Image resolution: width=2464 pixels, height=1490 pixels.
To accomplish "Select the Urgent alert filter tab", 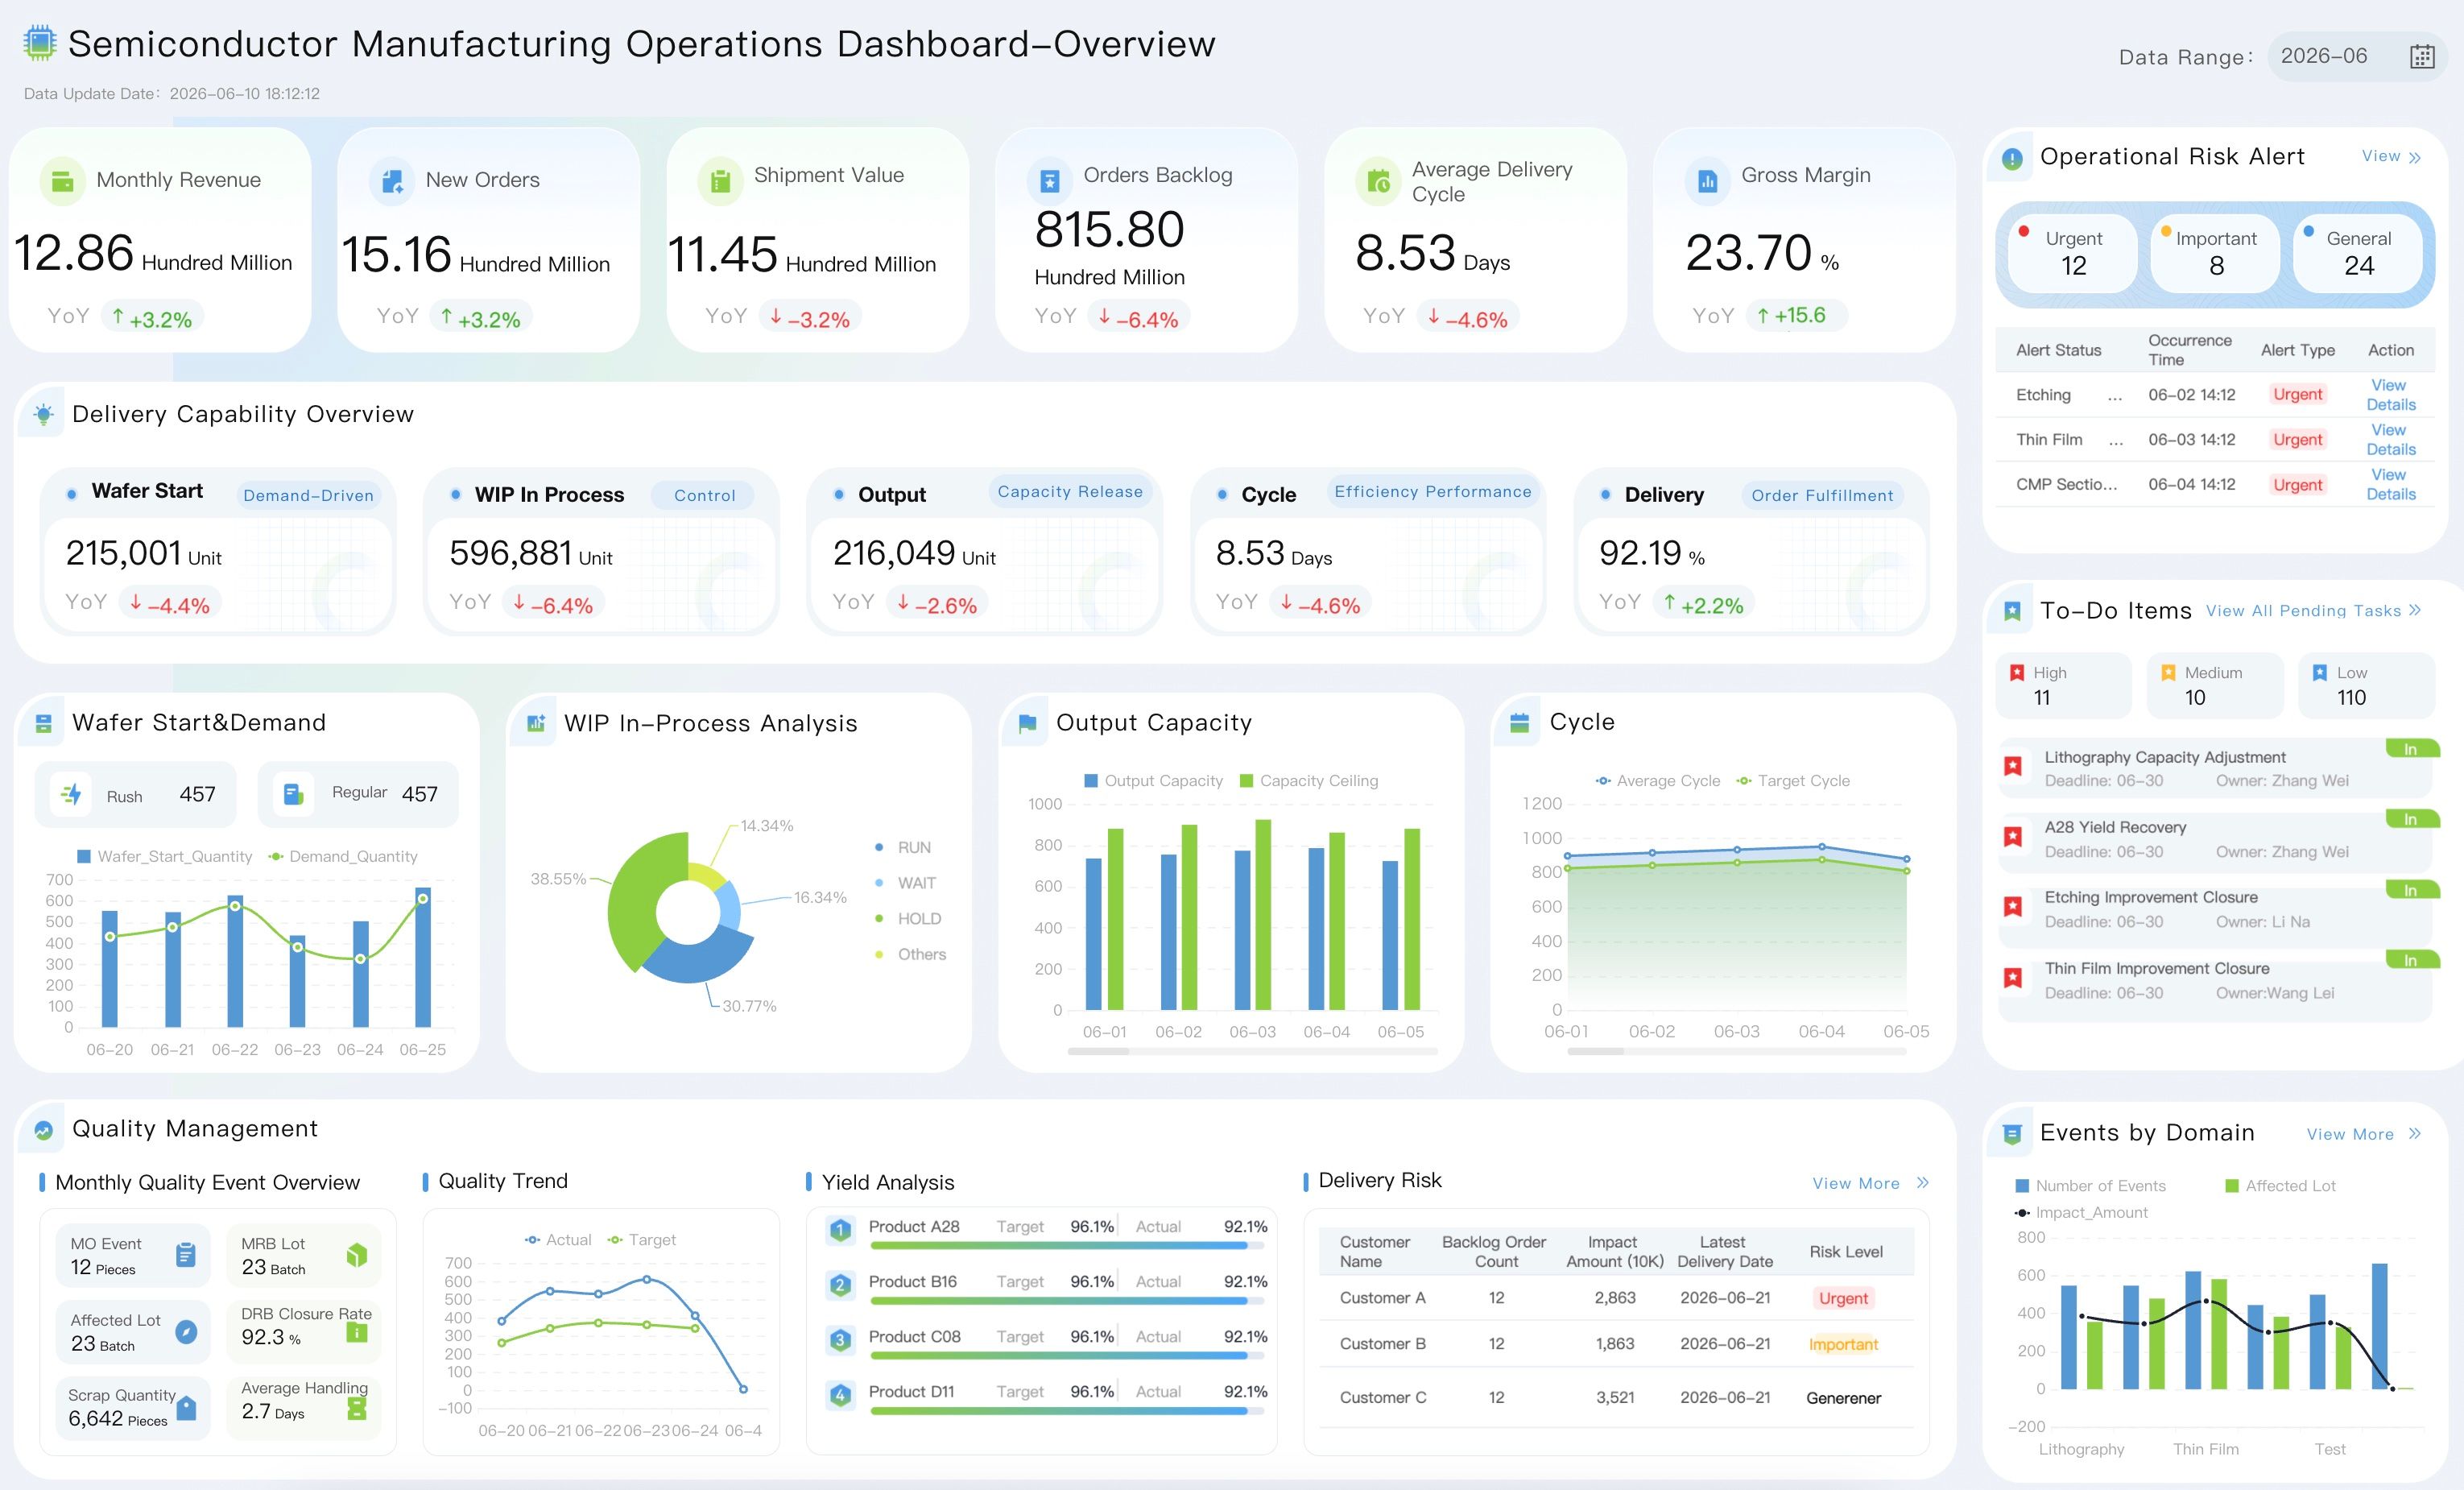I will point(2073,253).
